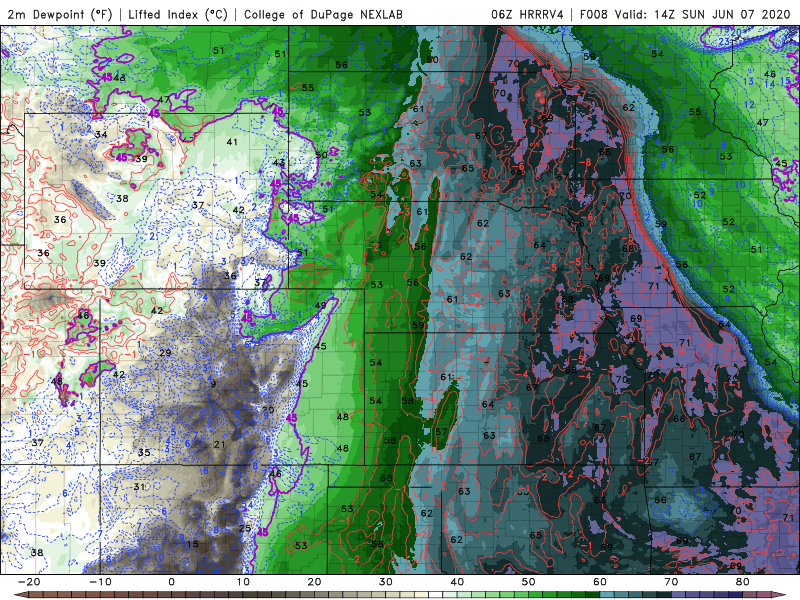Click the 50 tick label on the color bar
This screenshot has height=600, width=800.
point(529,582)
